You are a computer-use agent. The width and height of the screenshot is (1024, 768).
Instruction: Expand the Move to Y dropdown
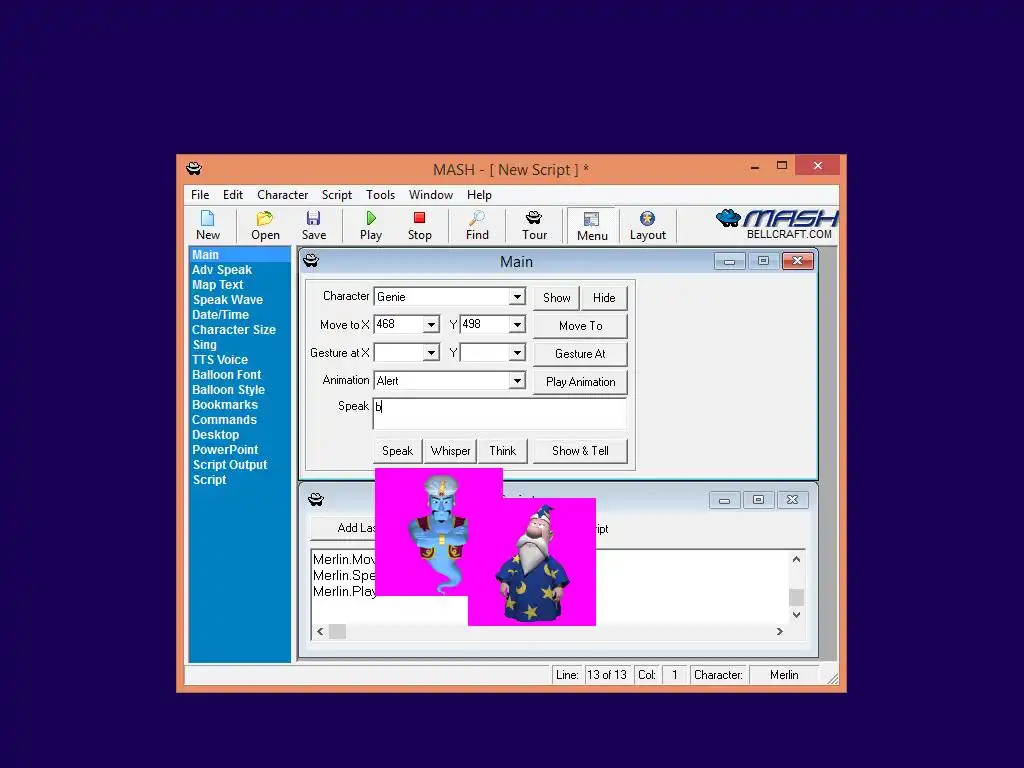pyautogui.click(x=517, y=325)
